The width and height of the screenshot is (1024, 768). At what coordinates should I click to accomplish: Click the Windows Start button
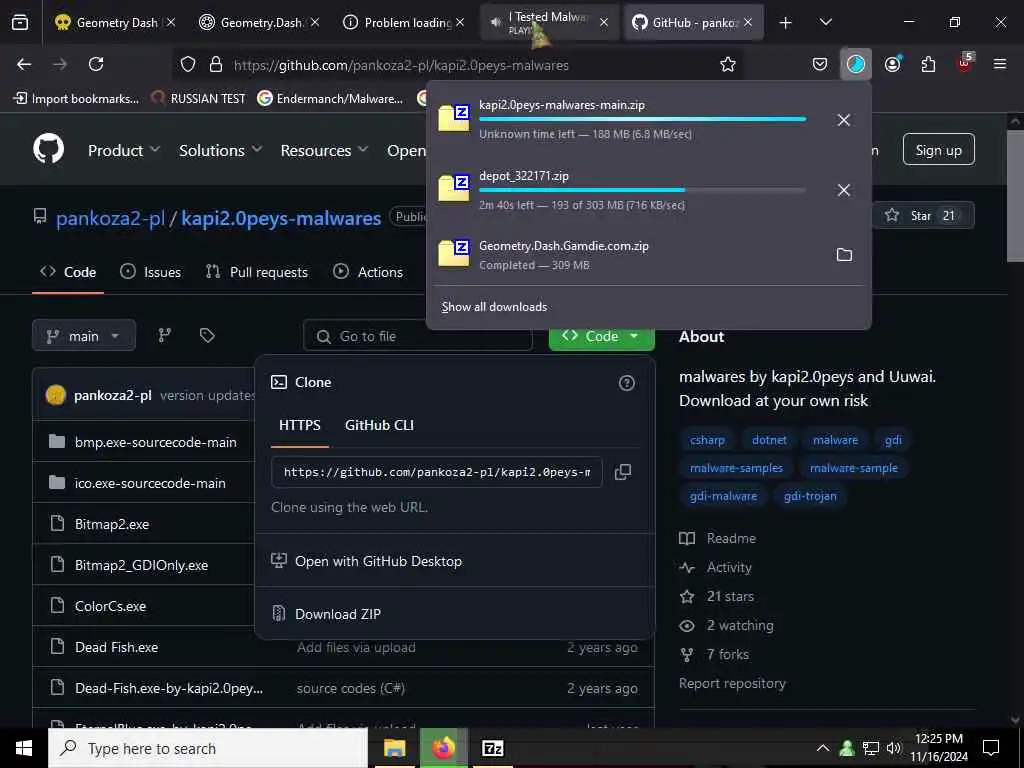24,748
